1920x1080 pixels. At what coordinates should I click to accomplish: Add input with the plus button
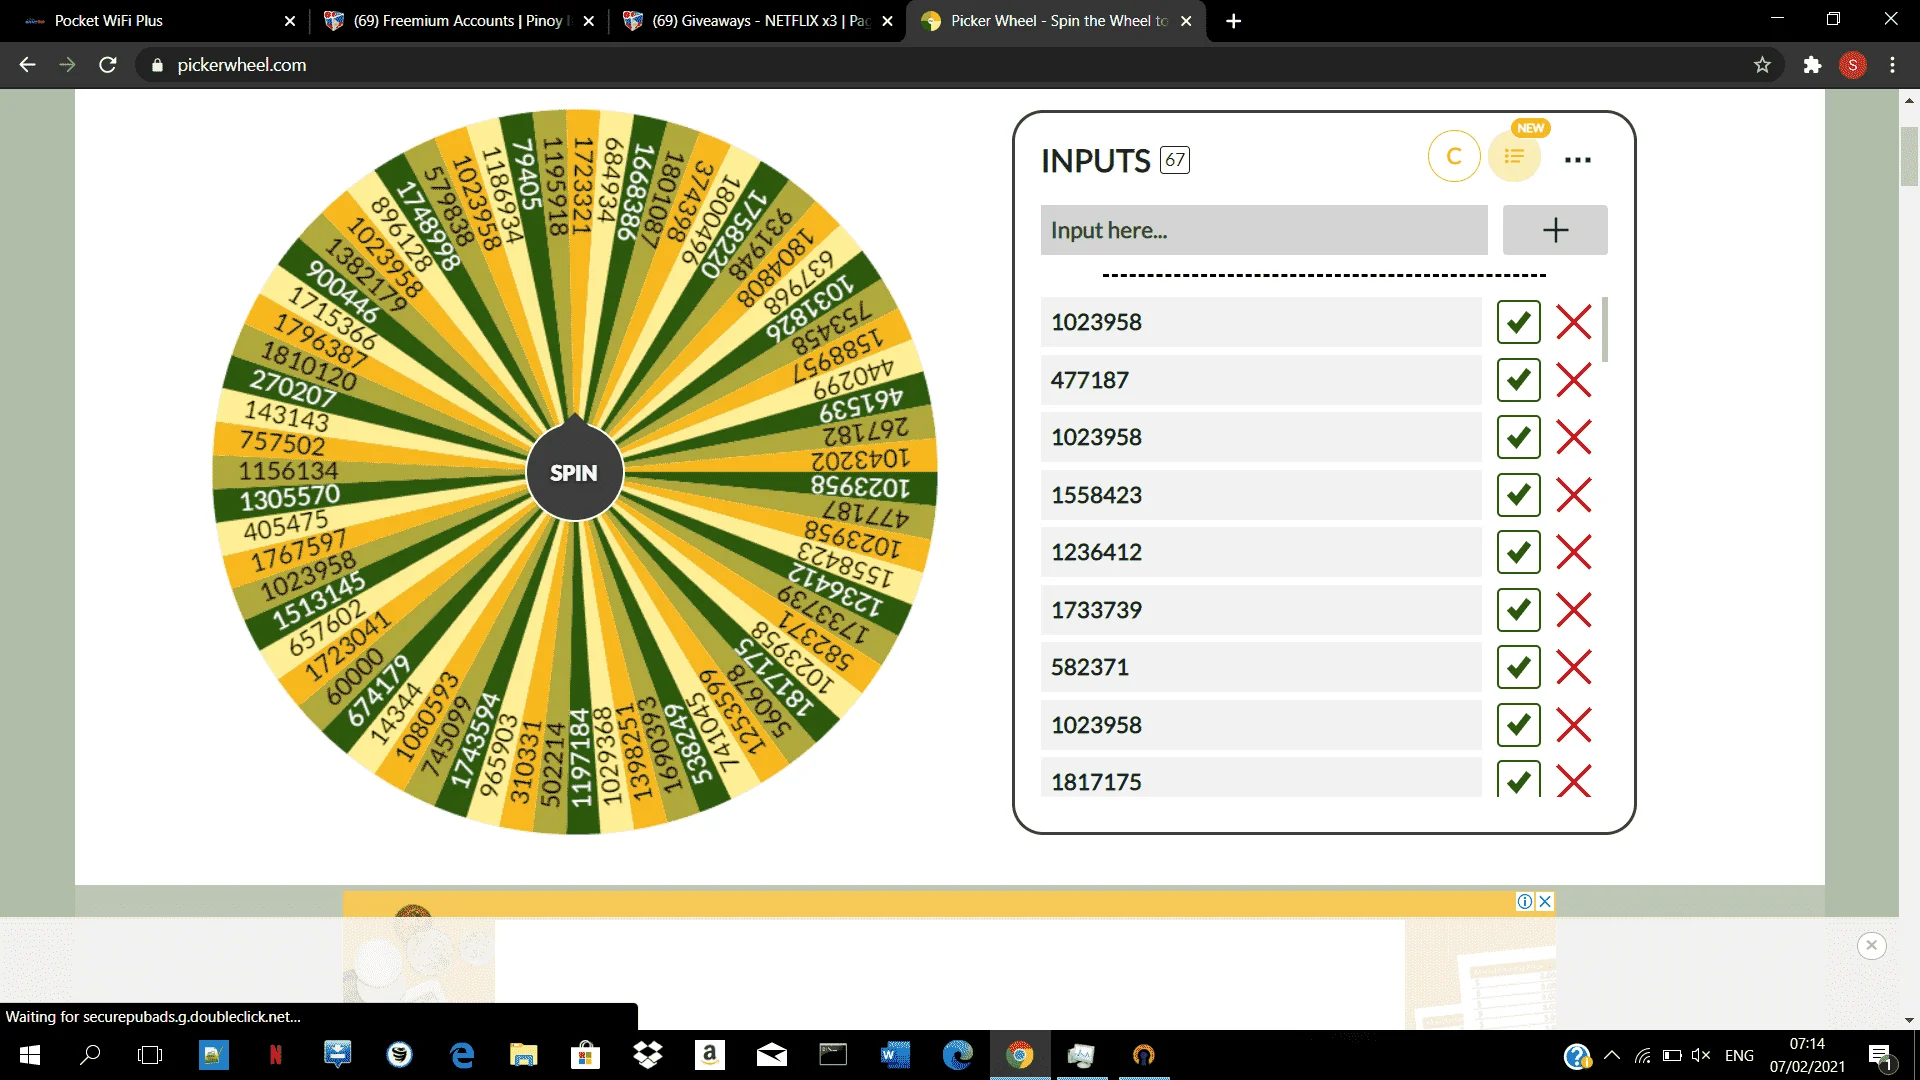tap(1555, 230)
